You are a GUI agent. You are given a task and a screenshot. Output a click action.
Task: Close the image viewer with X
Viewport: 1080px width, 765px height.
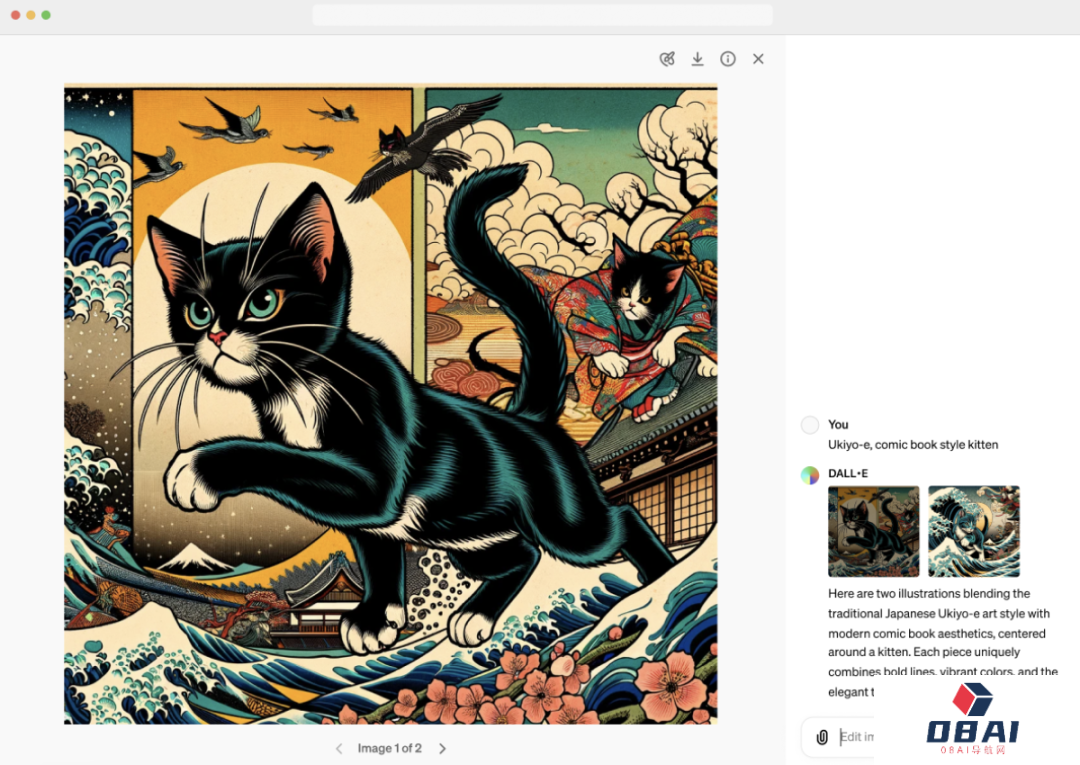758,59
